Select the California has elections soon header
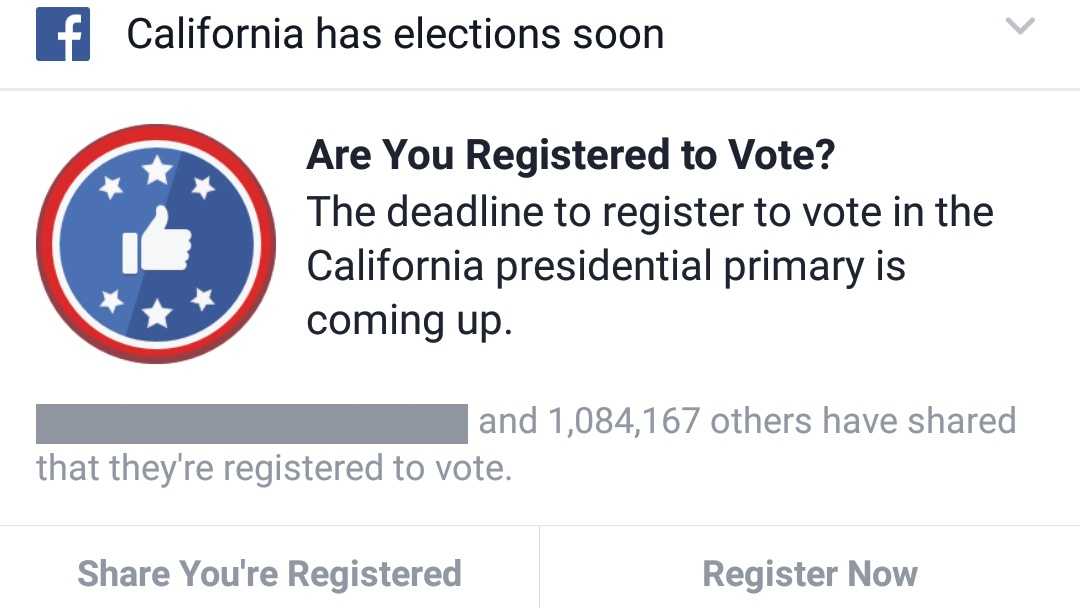The image size is (1080, 608). [x=396, y=33]
